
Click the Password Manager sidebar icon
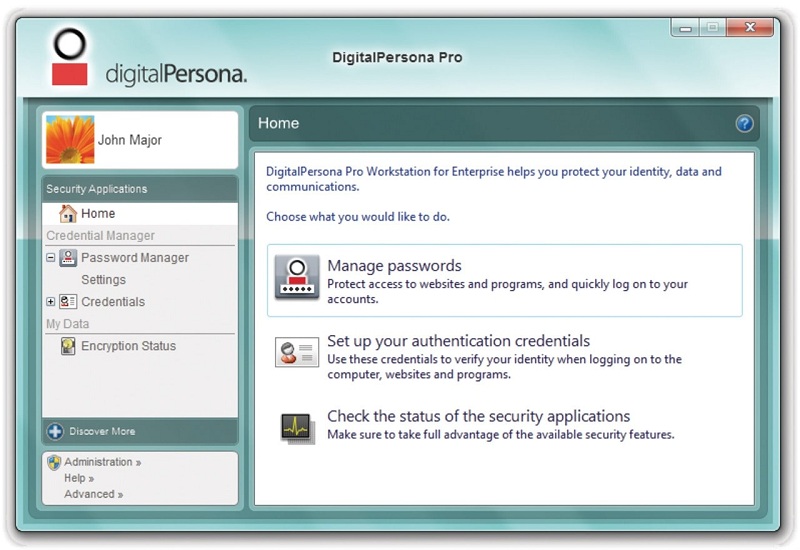tap(68, 258)
